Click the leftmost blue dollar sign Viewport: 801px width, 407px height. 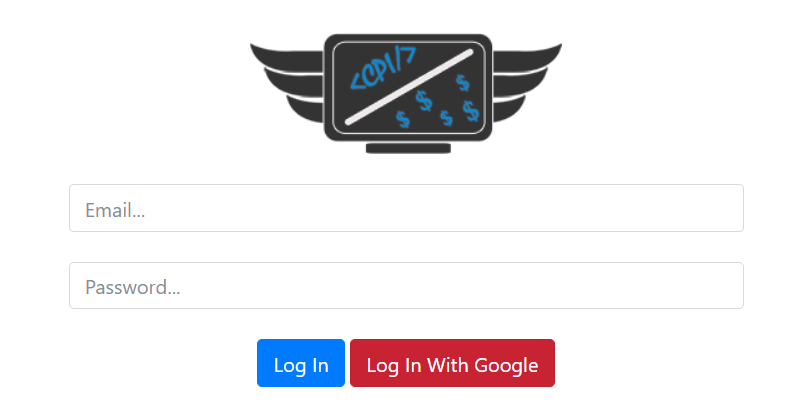coord(403,119)
